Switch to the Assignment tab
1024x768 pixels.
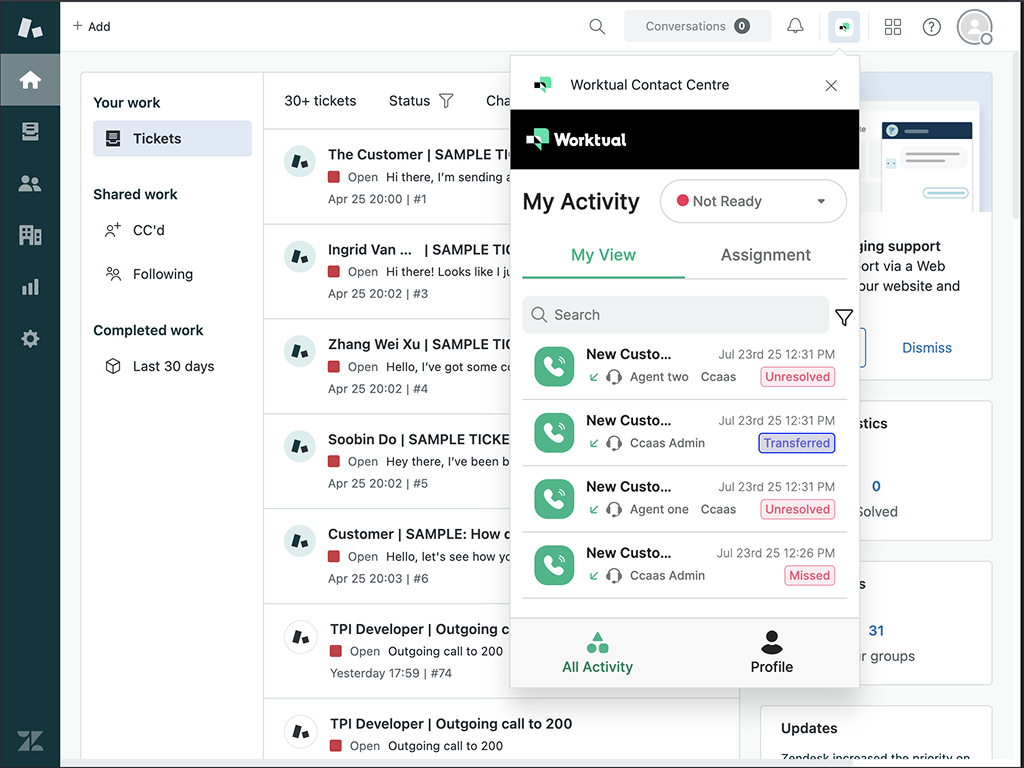[766, 255]
